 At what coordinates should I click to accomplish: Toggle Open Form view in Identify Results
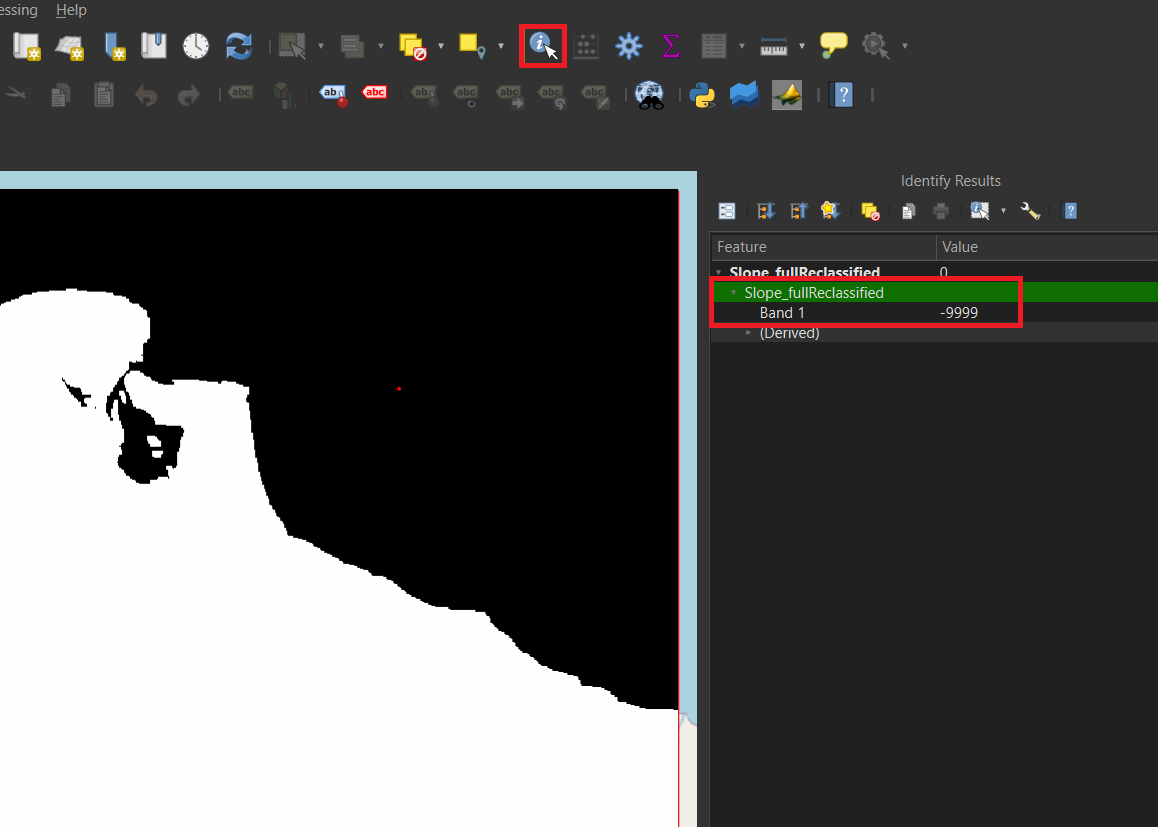point(727,211)
